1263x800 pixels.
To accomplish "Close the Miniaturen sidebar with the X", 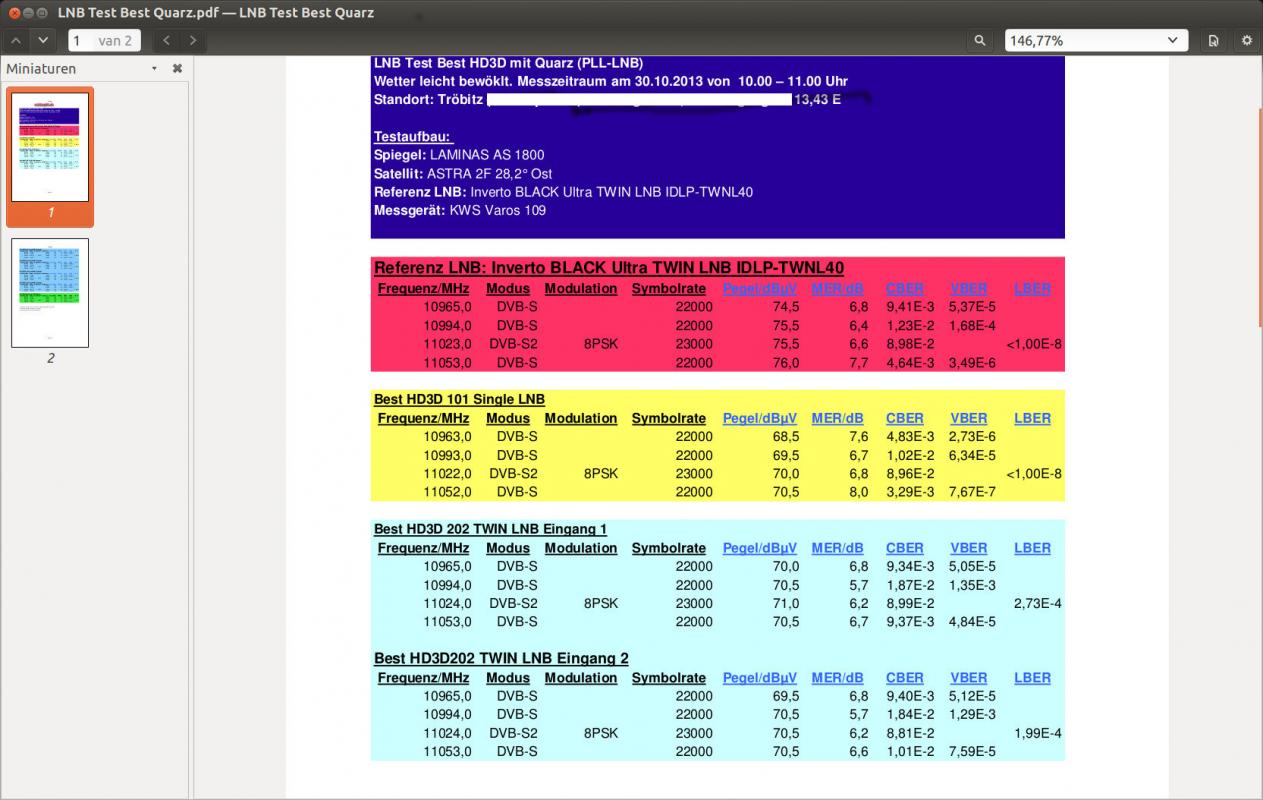I will click(177, 69).
